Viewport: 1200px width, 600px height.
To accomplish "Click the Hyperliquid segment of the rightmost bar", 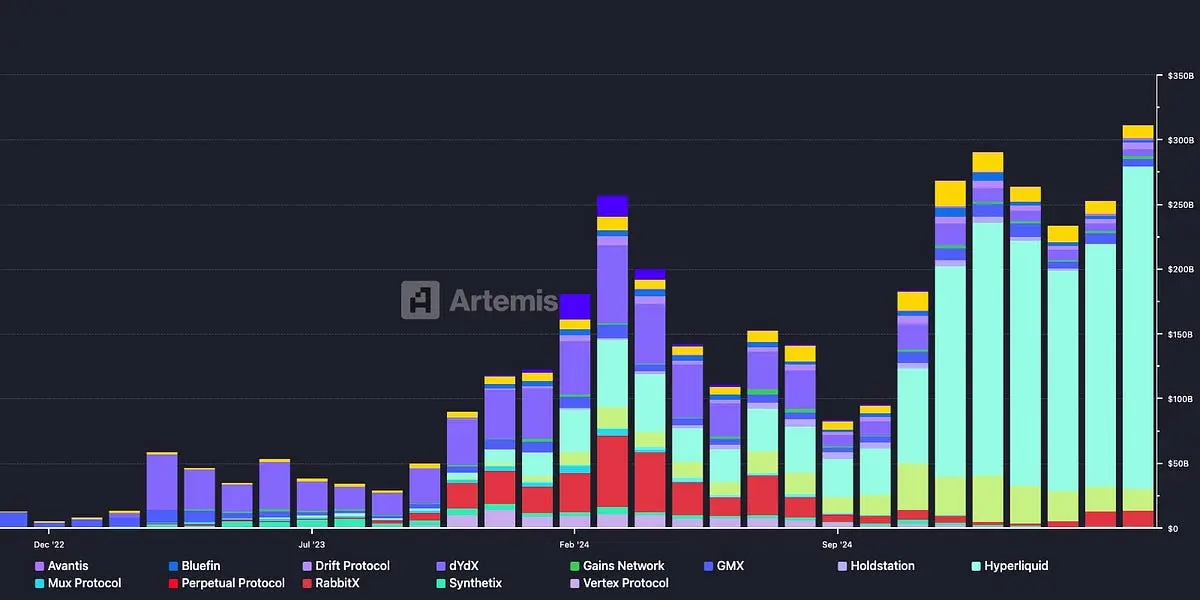I will 1138,327.
